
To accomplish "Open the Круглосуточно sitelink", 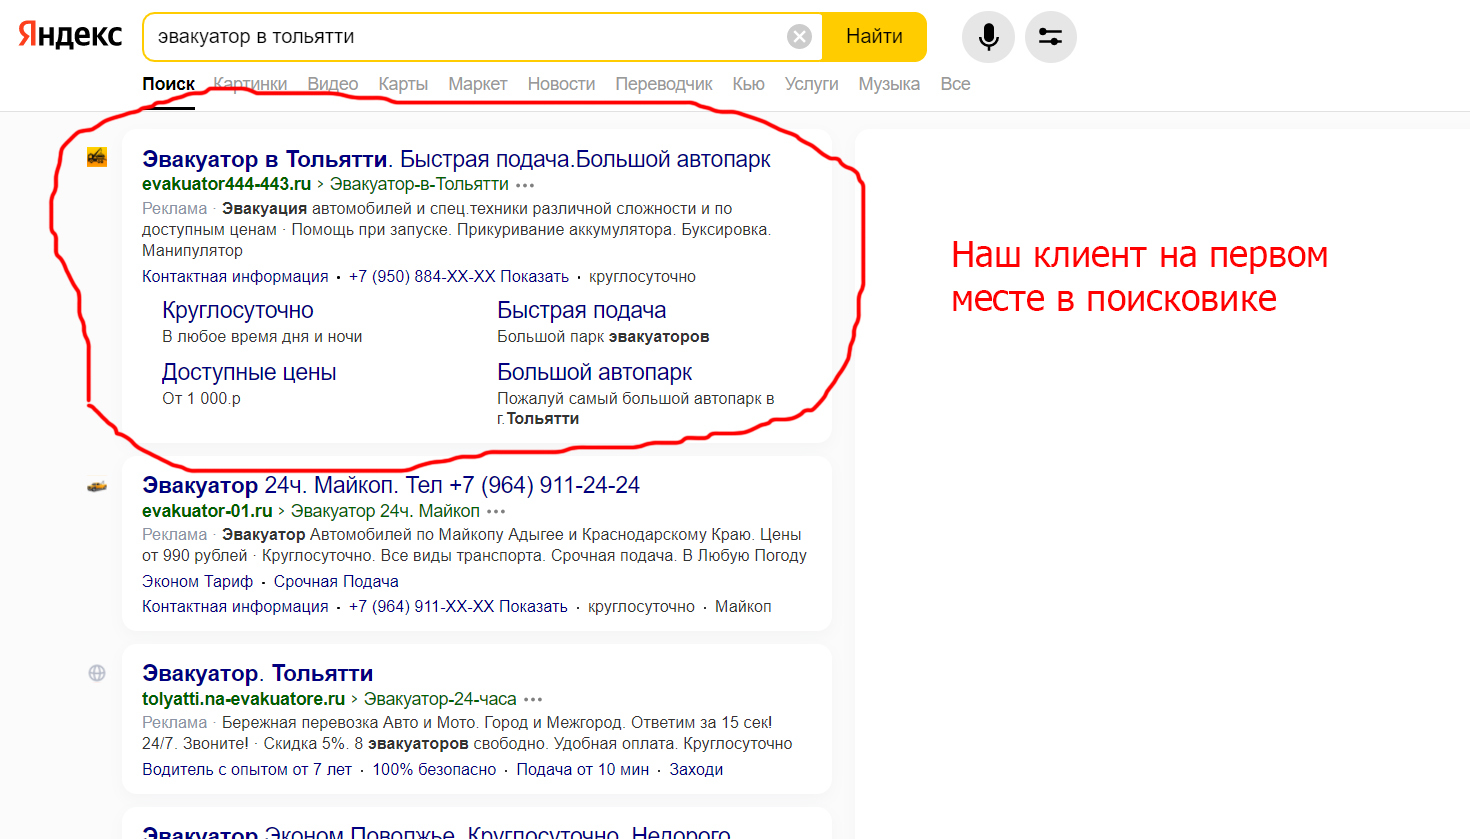I will [238, 310].
